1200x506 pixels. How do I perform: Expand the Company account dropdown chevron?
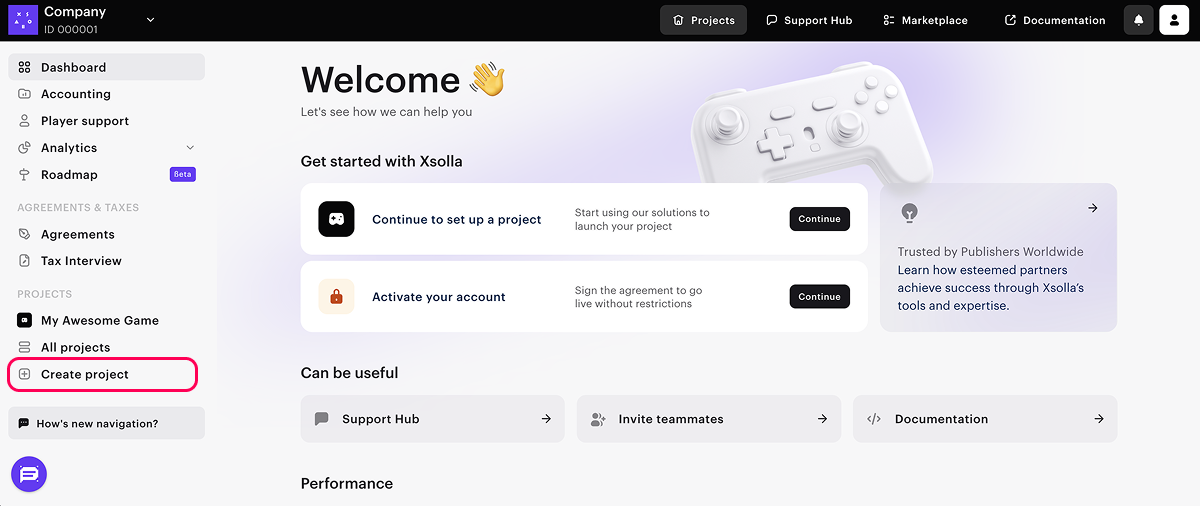tap(151, 20)
